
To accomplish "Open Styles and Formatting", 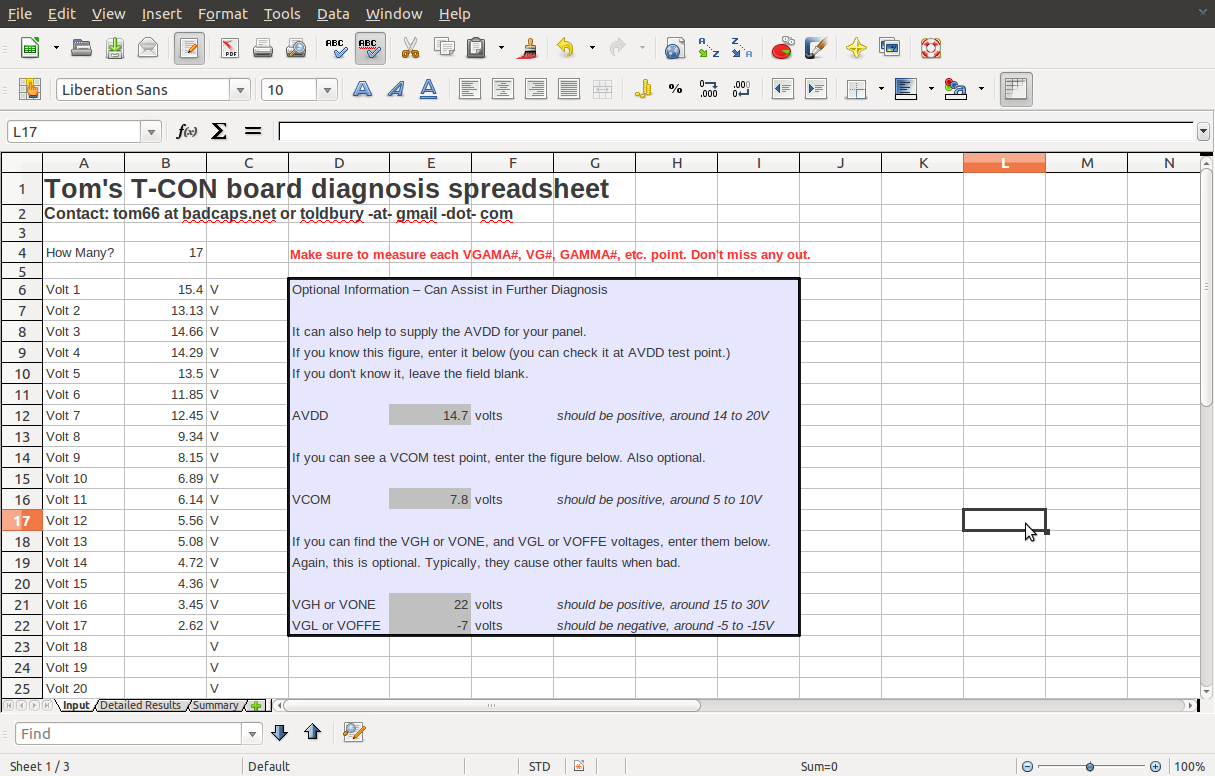I will 30,89.
